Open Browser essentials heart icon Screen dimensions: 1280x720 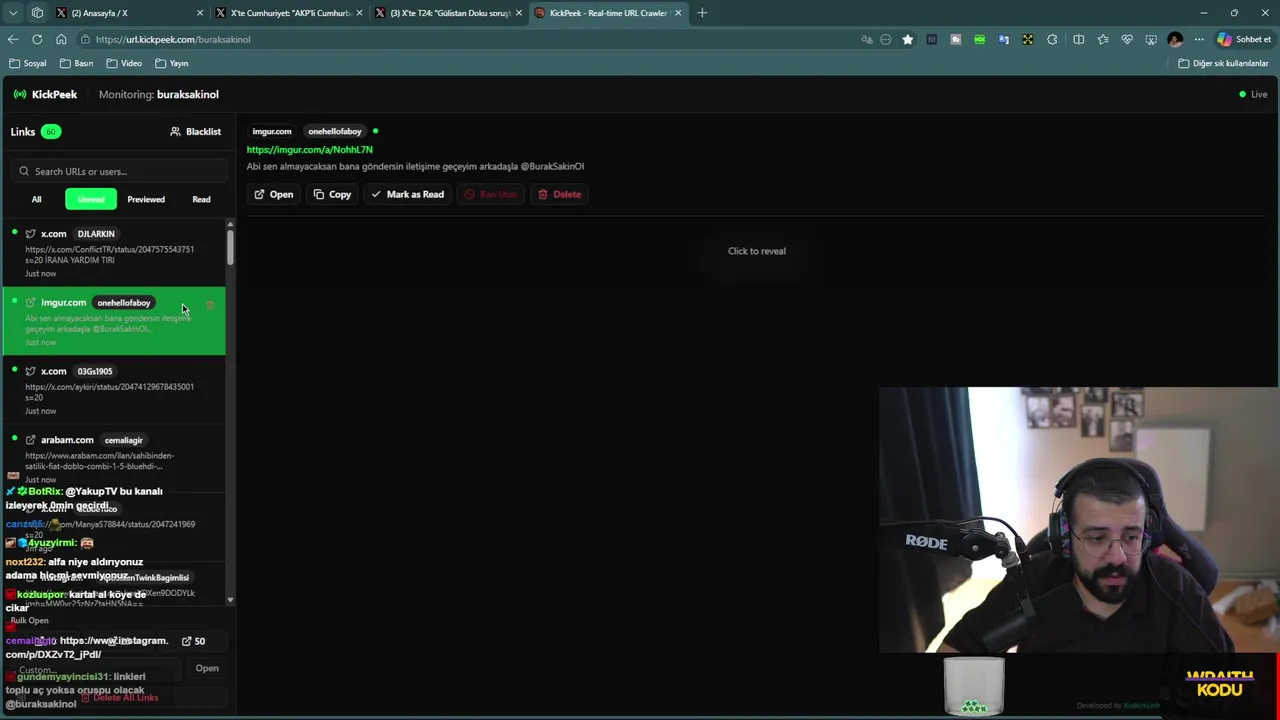(x=1127, y=39)
